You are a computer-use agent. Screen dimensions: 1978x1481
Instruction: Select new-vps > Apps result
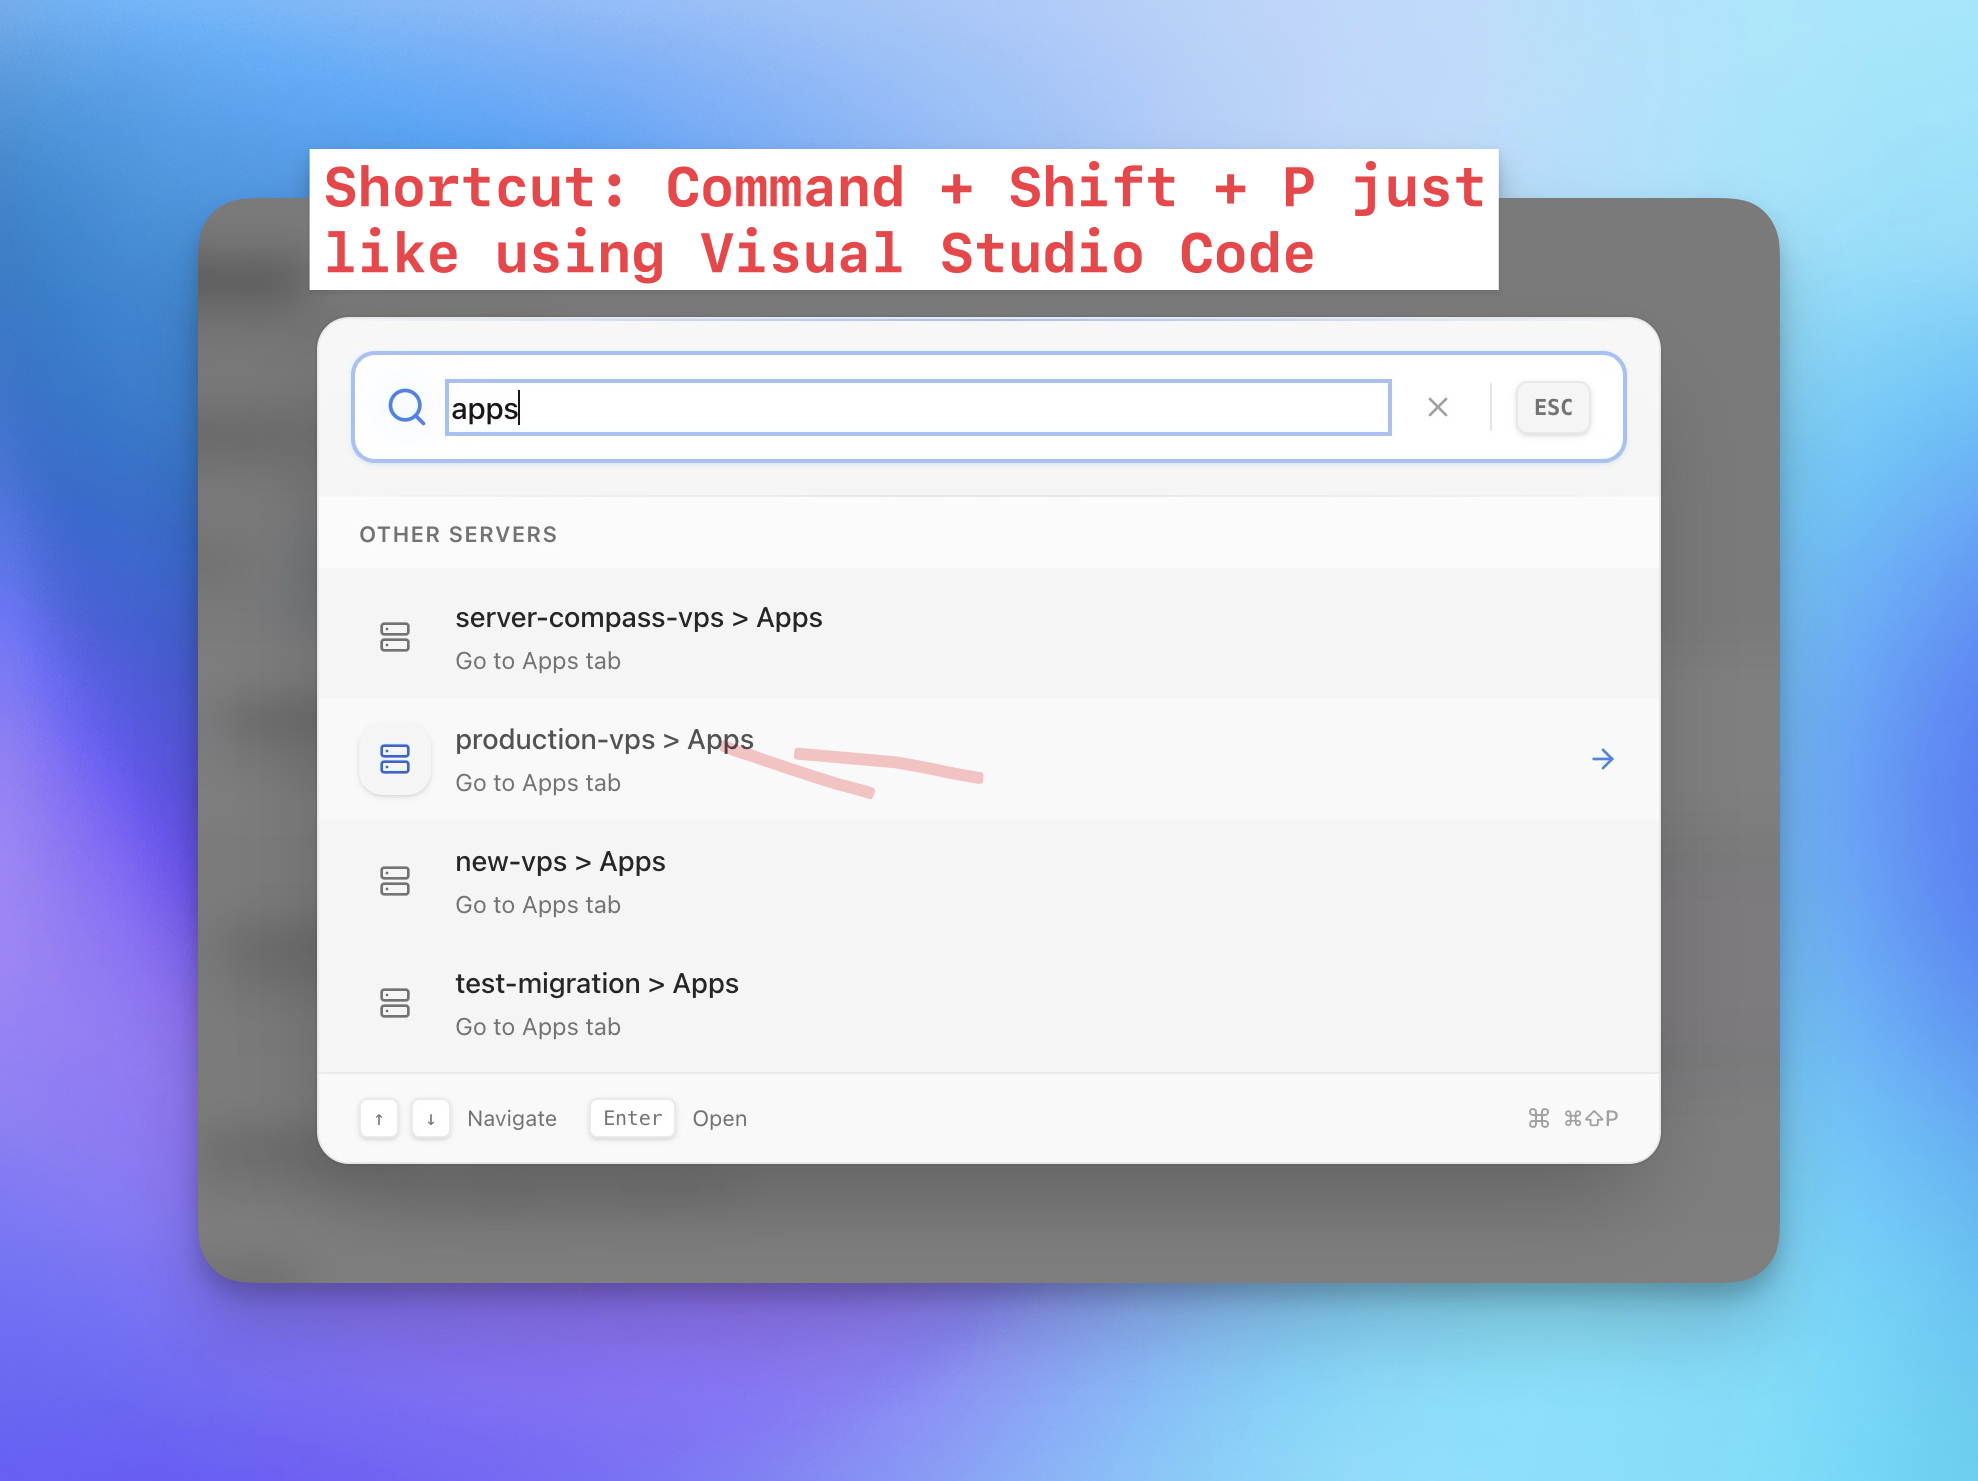560,862
